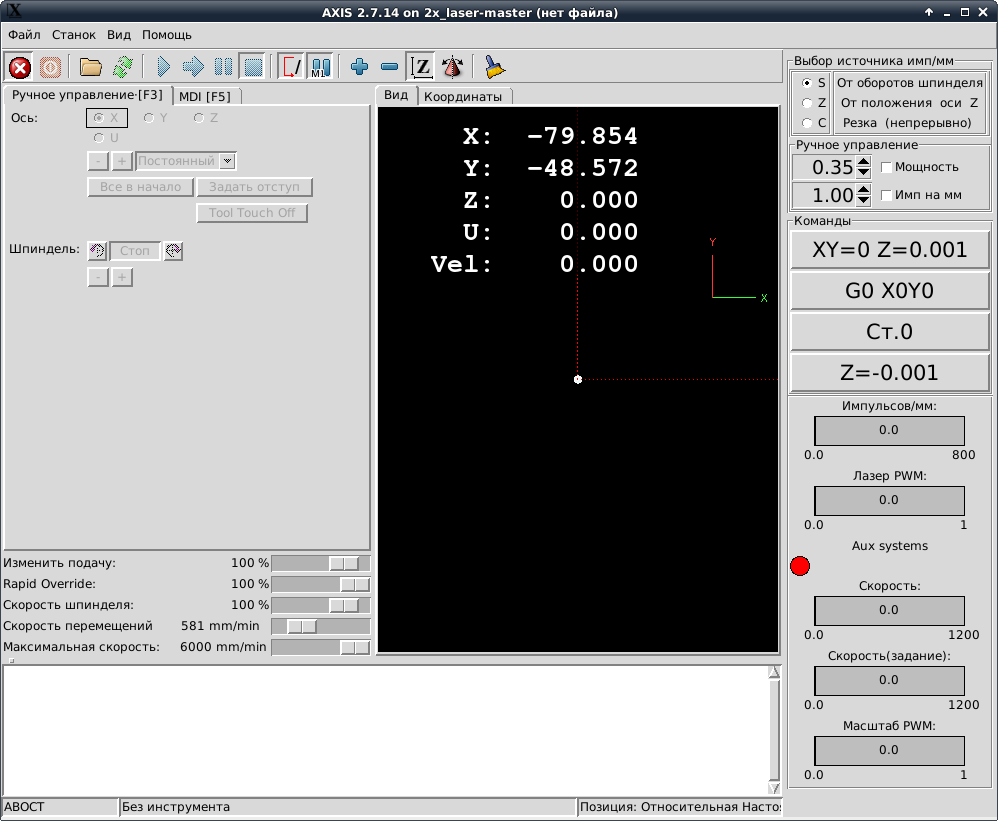
Task: Open a G-code file with folder icon
Action: coord(91,67)
